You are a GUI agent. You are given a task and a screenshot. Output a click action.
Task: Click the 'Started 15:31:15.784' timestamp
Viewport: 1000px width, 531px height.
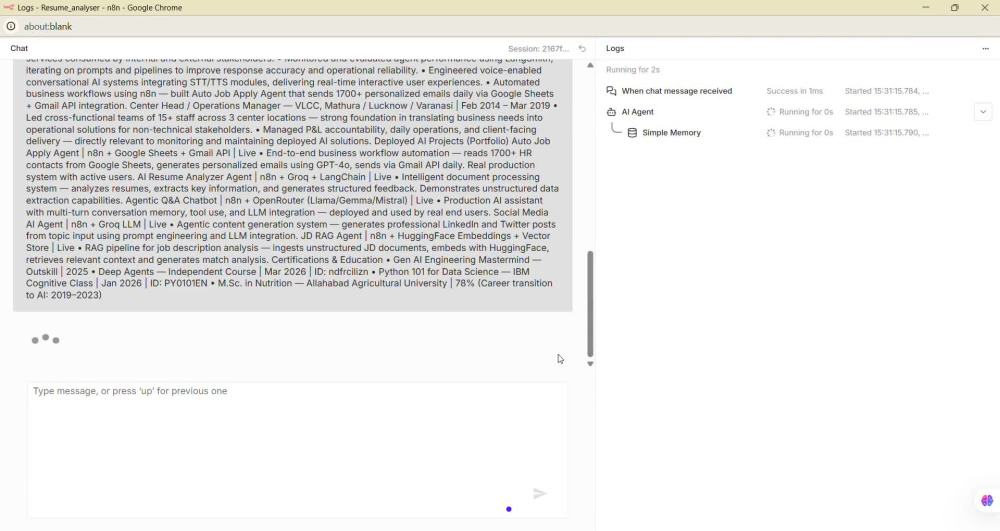coord(886,91)
